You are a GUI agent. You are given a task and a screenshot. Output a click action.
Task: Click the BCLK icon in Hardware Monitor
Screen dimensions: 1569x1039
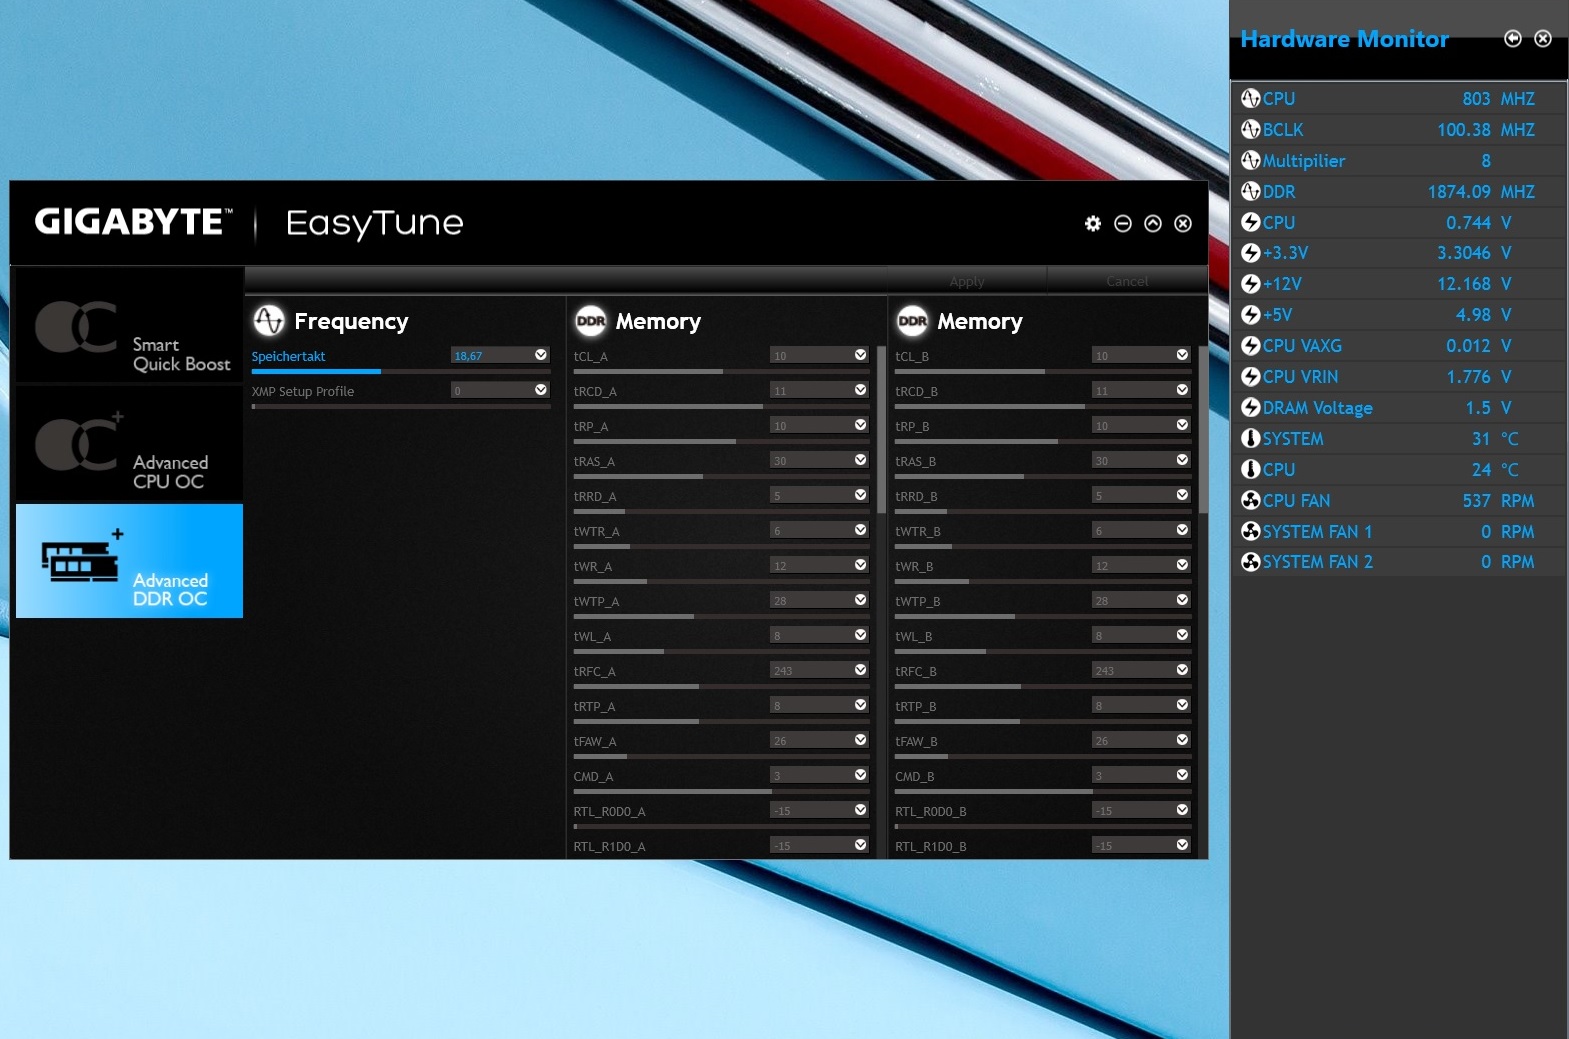1250,129
